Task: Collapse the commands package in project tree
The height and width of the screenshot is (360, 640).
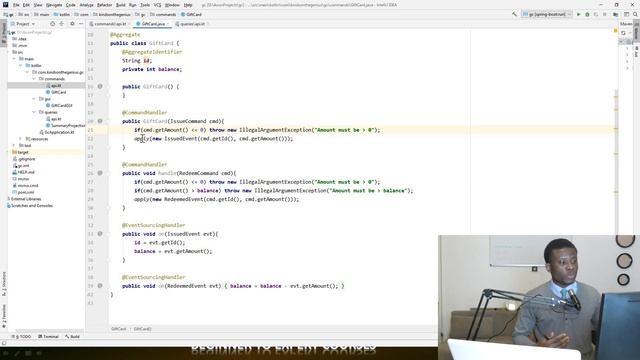Action: click(34, 79)
